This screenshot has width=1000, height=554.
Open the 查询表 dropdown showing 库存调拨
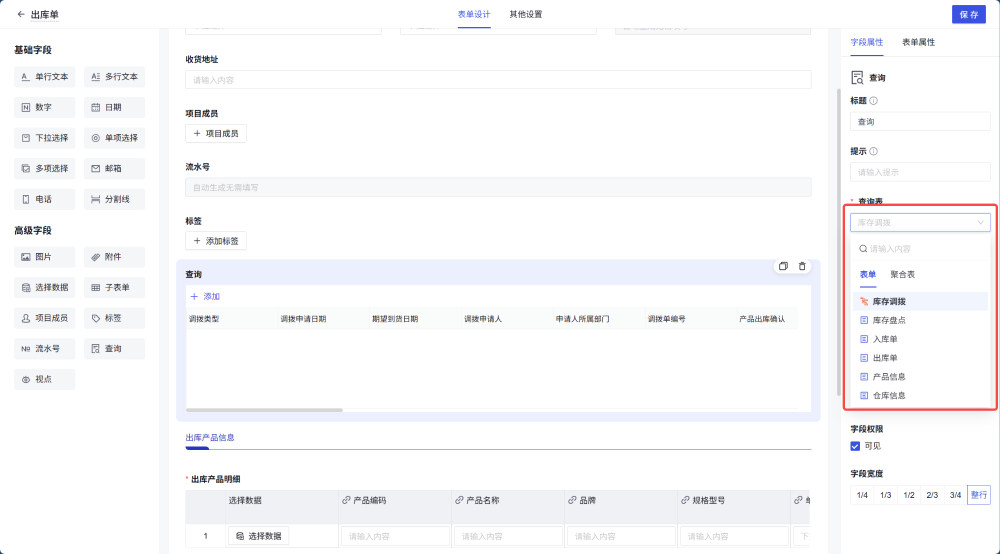(x=920, y=223)
